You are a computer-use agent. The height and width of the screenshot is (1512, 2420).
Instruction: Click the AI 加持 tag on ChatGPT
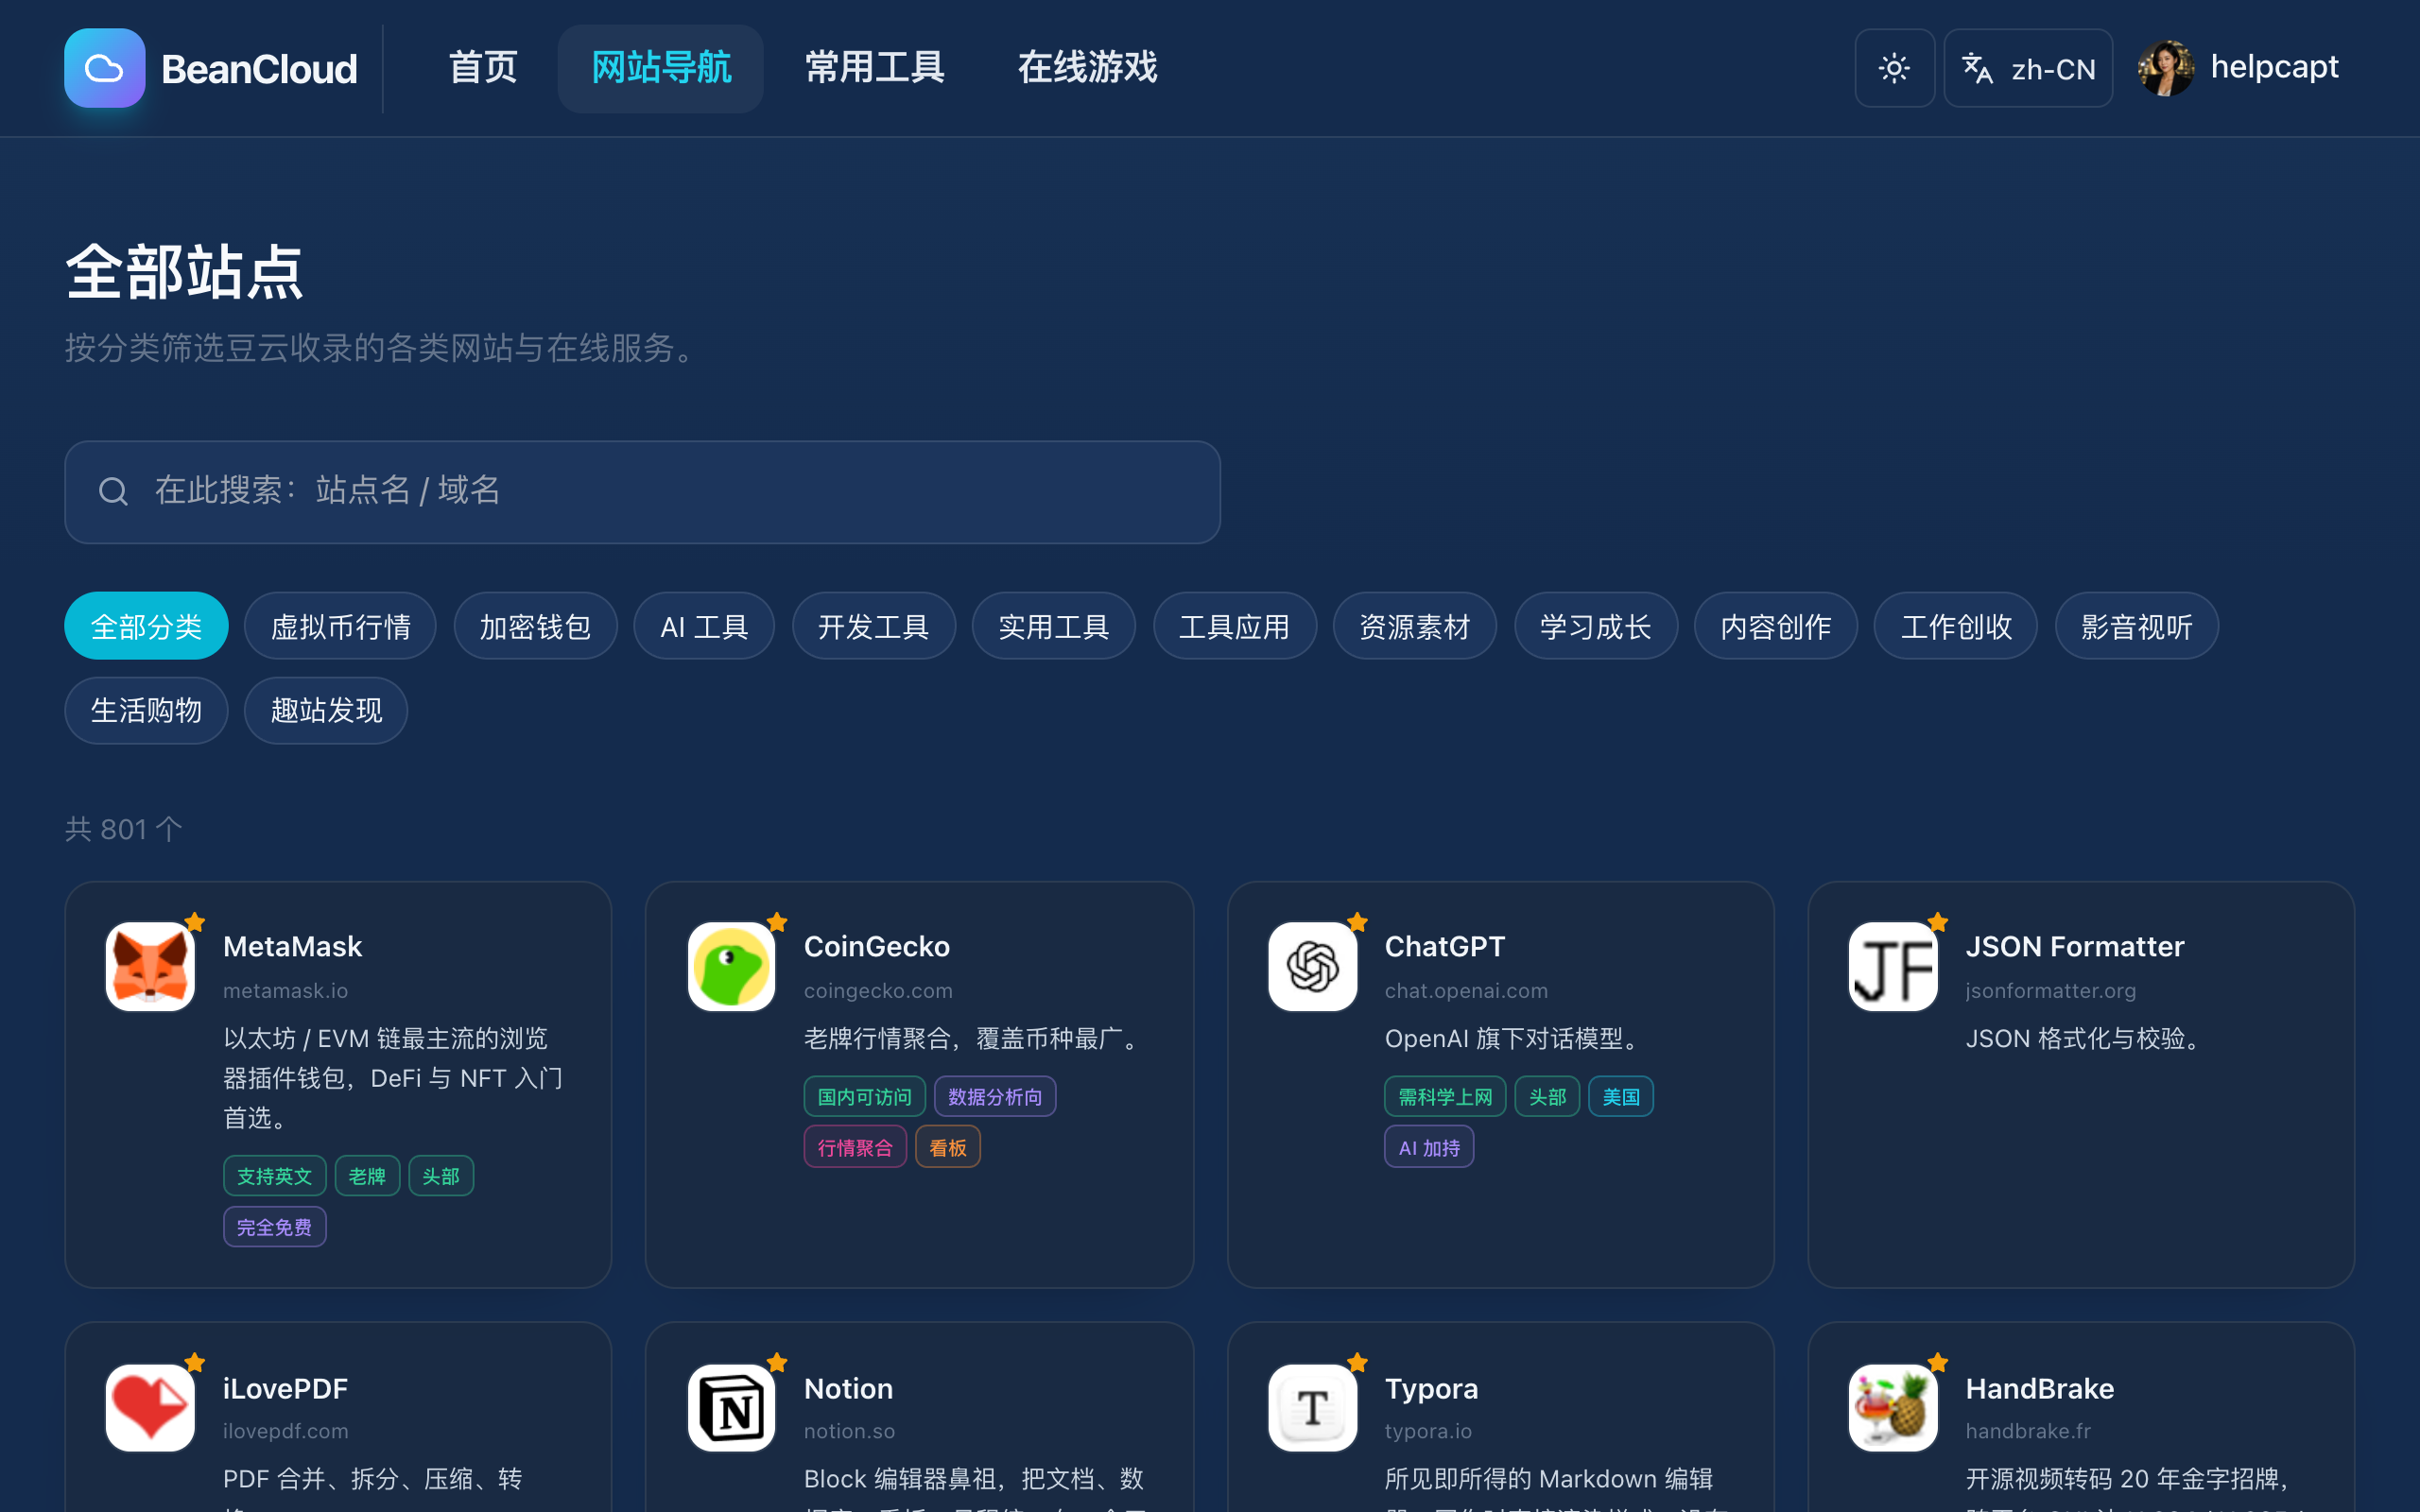click(1429, 1148)
